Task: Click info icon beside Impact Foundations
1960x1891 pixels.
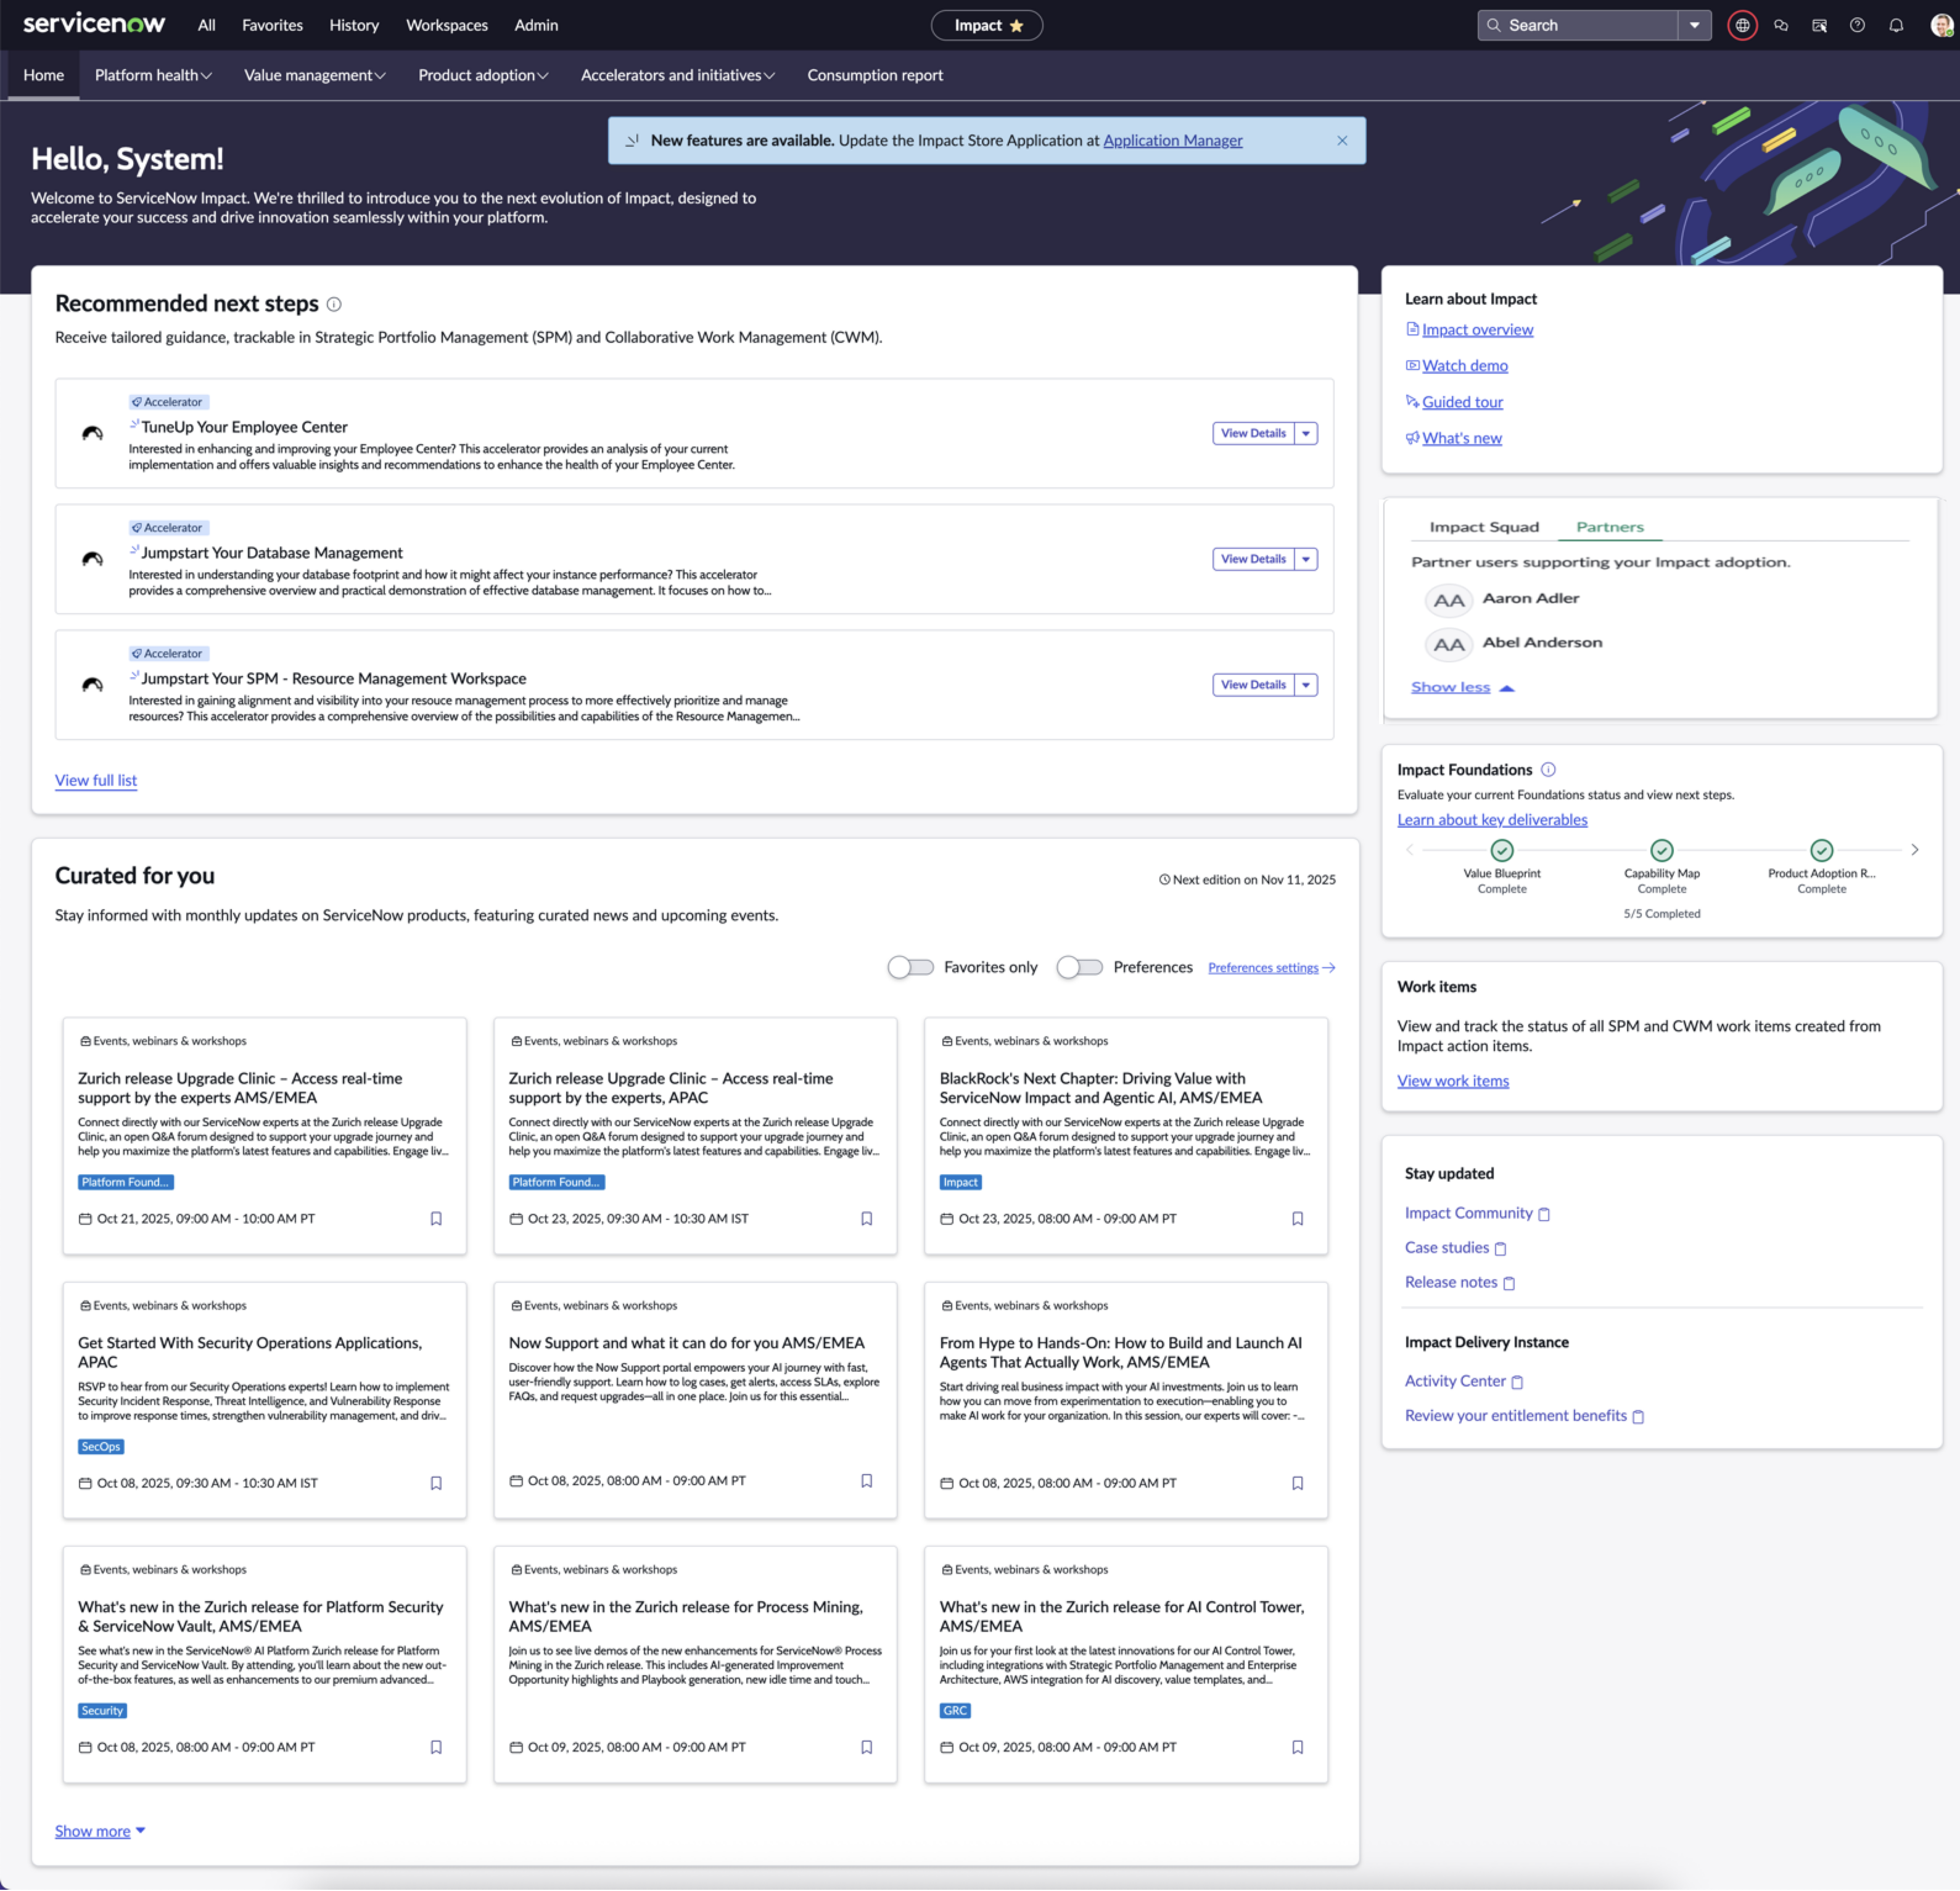Action: click(x=1548, y=769)
